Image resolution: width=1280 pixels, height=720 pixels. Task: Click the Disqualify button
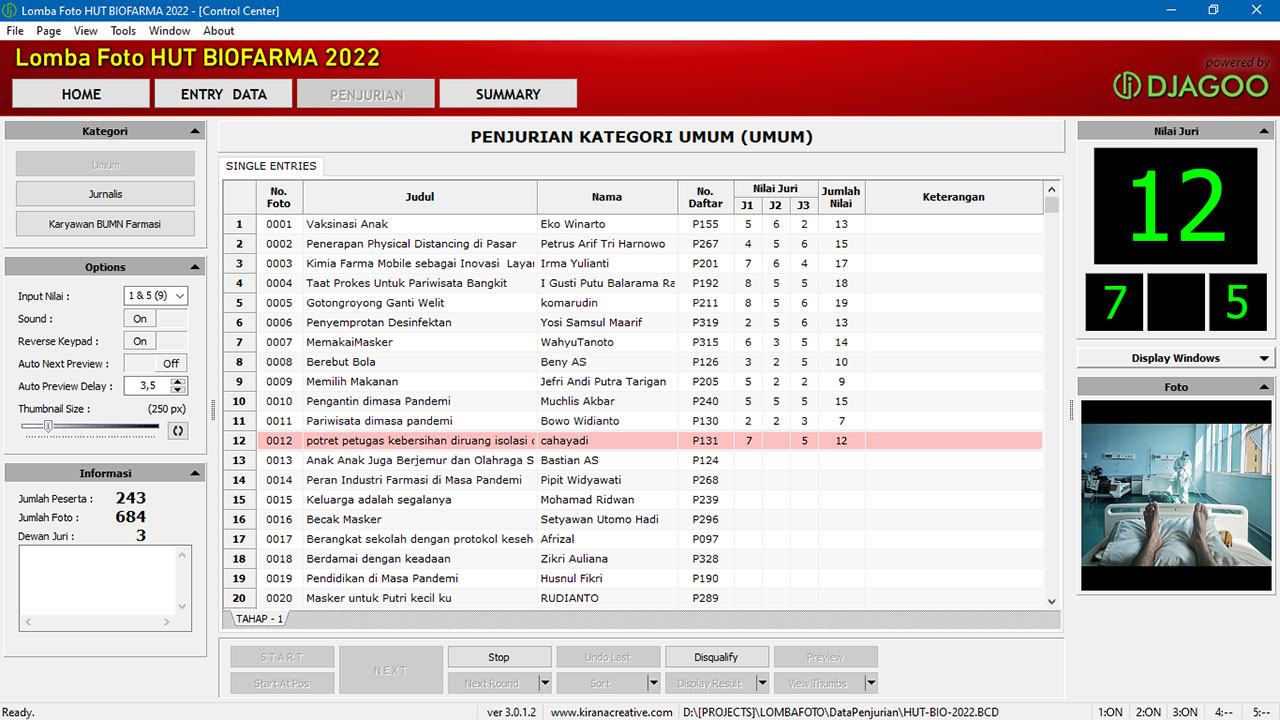click(x=716, y=657)
